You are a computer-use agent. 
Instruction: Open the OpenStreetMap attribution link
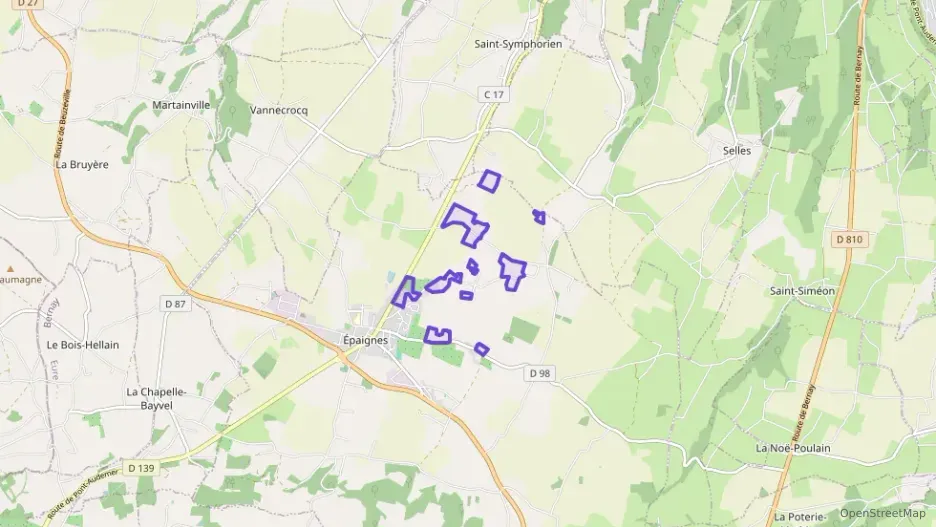pyautogui.click(x=882, y=513)
